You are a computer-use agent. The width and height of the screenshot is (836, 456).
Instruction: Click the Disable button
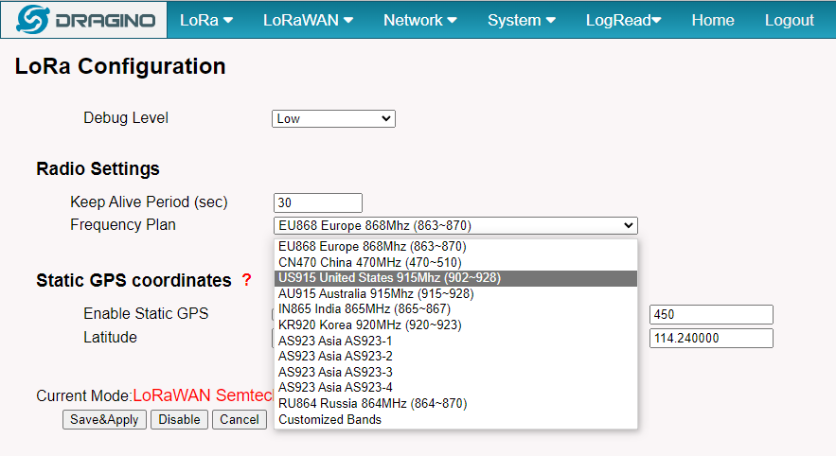pos(179,420)
